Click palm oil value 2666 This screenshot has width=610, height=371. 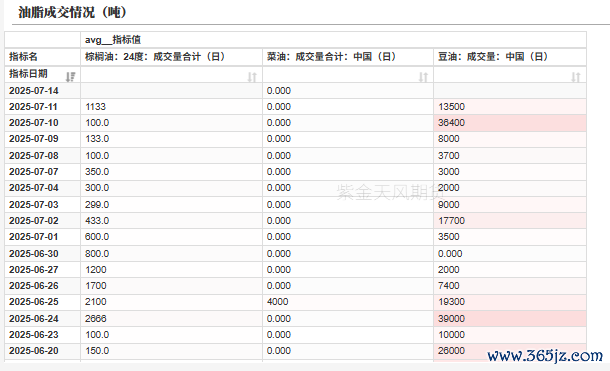(96, 318)
